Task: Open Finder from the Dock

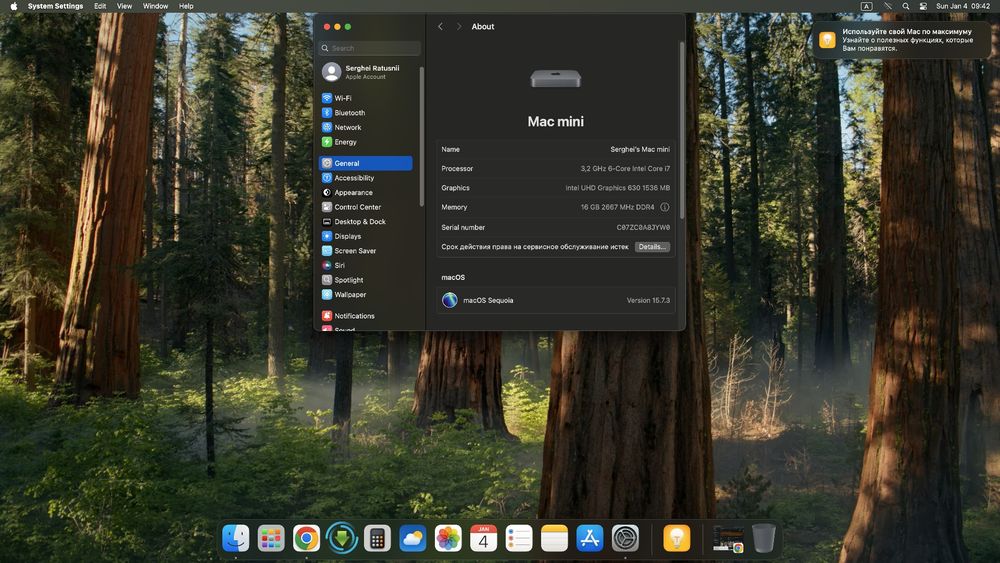Action: [236, 538]
